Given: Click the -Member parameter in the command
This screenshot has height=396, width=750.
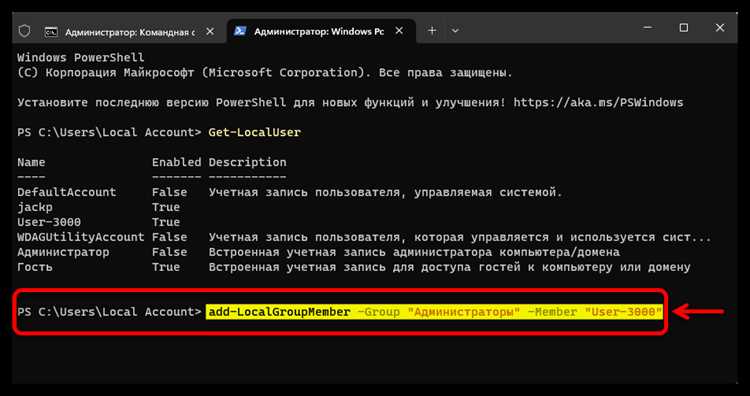Looking at the screenshot, I should pyautogui.click(x=552, y=312).
